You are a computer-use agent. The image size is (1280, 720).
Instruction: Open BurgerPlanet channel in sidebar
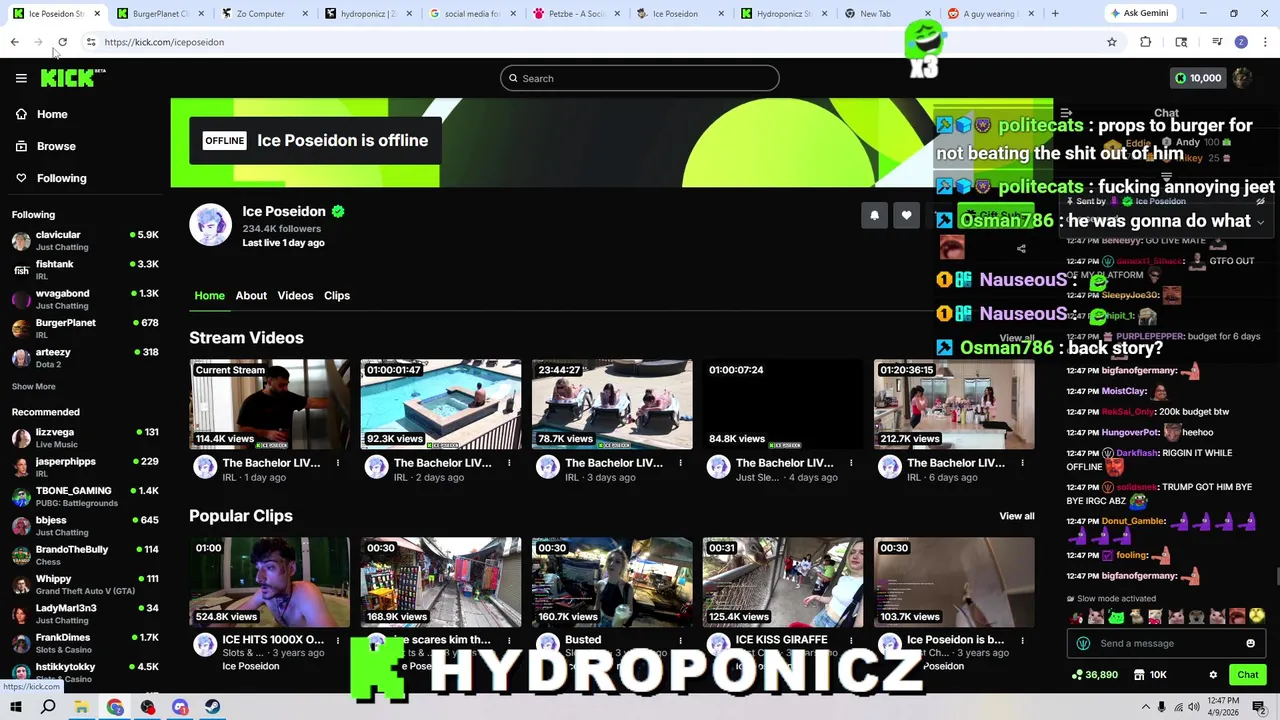click(85, 328)
